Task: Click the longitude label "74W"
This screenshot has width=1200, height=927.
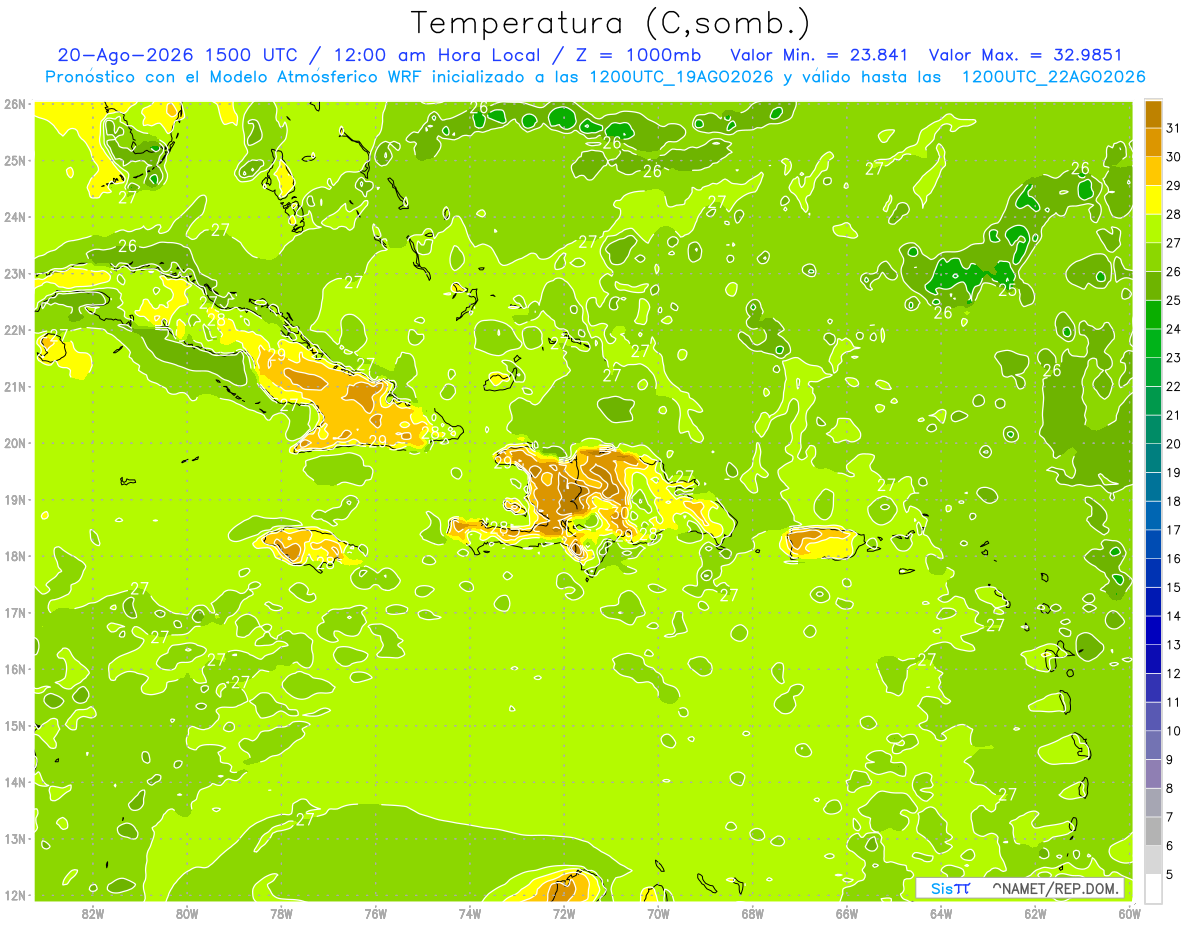Action: (470, 914)
